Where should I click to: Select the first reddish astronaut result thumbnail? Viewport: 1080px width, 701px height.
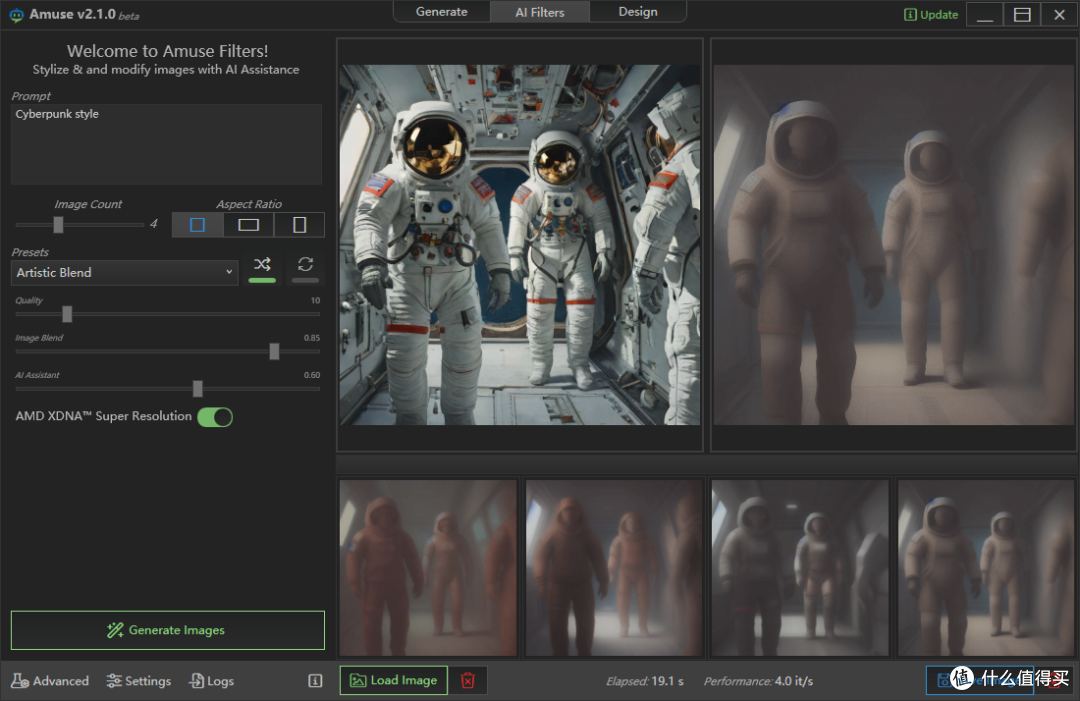point(428,568)
